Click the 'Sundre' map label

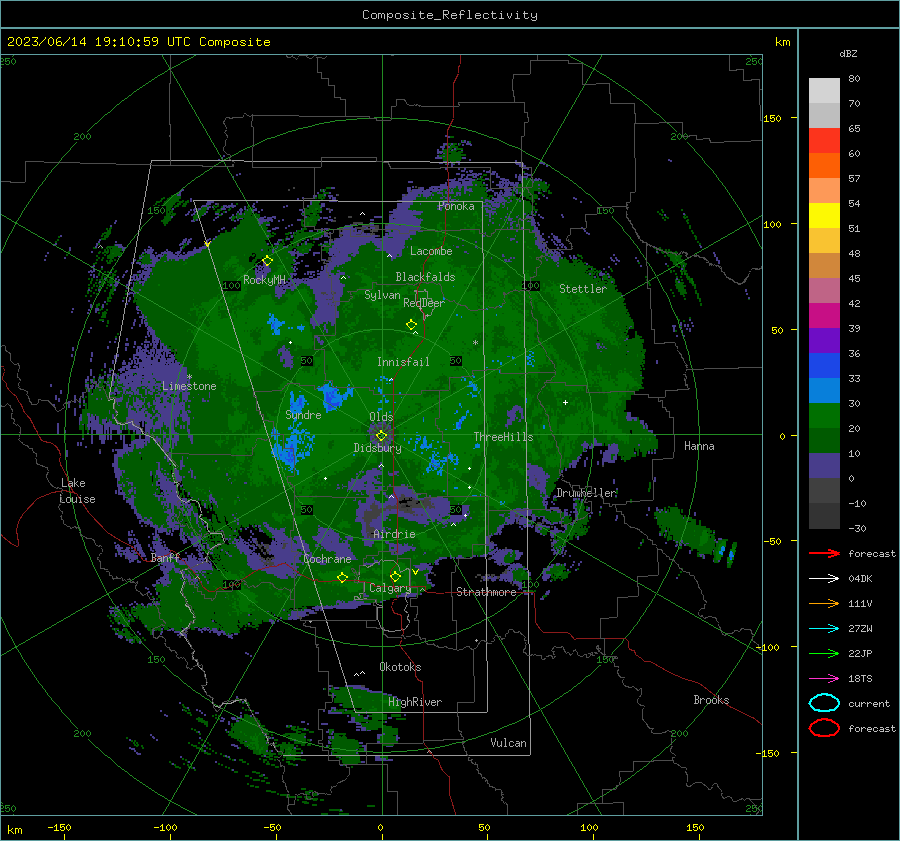click(303, 415)
